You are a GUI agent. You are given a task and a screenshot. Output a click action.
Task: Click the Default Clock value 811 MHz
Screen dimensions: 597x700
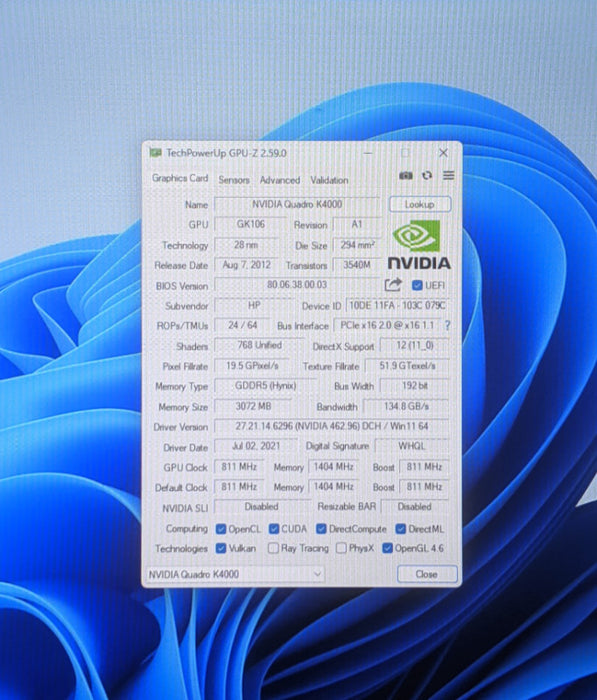pyautogui.click(x=239, y=487)
